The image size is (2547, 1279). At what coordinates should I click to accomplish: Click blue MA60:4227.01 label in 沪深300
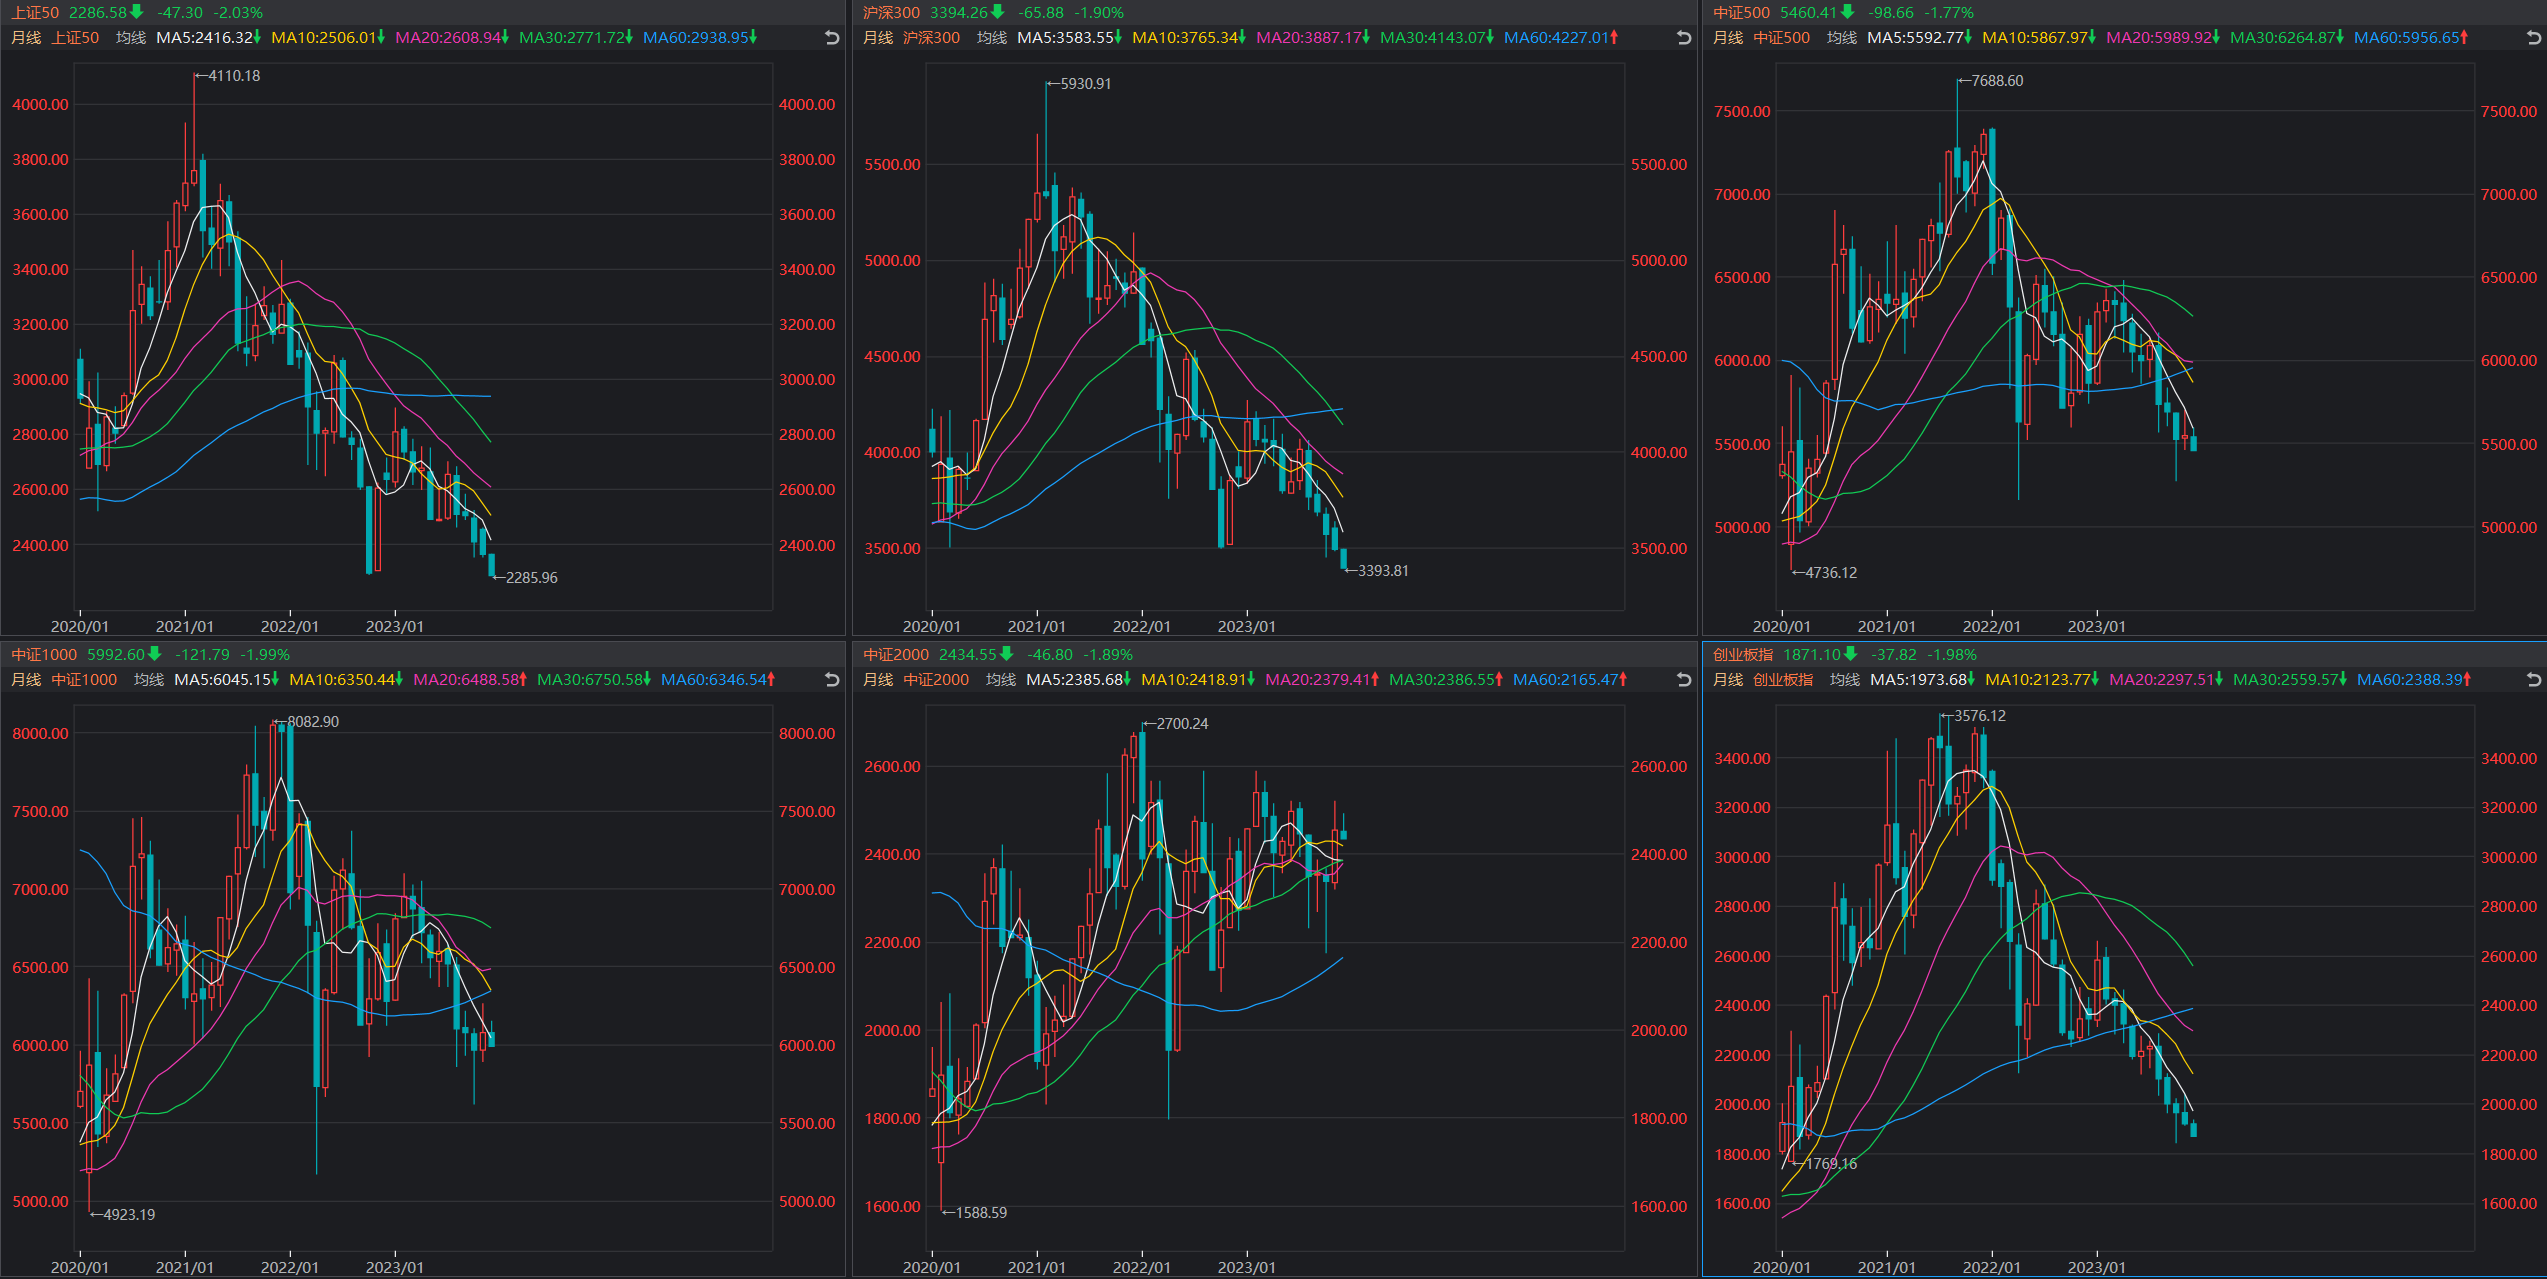(1557, 38)
